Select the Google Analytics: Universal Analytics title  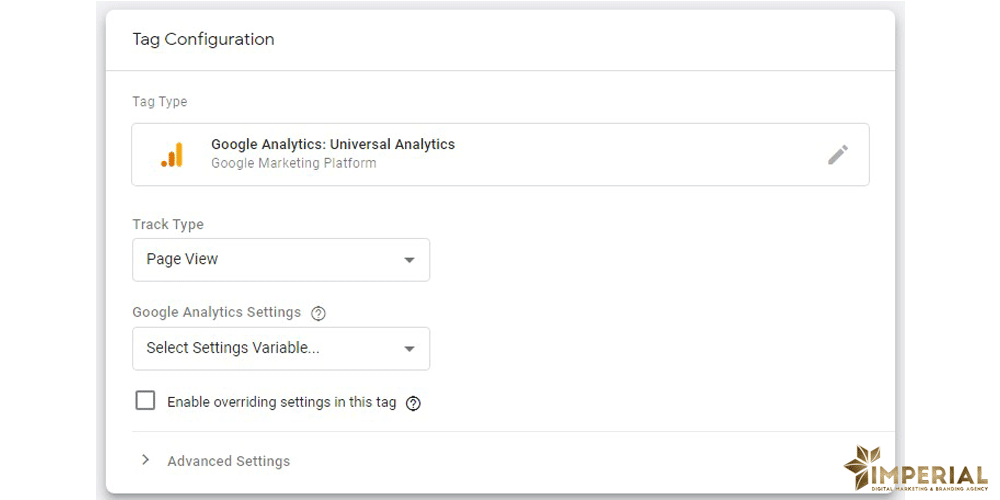tap(332, 144)
